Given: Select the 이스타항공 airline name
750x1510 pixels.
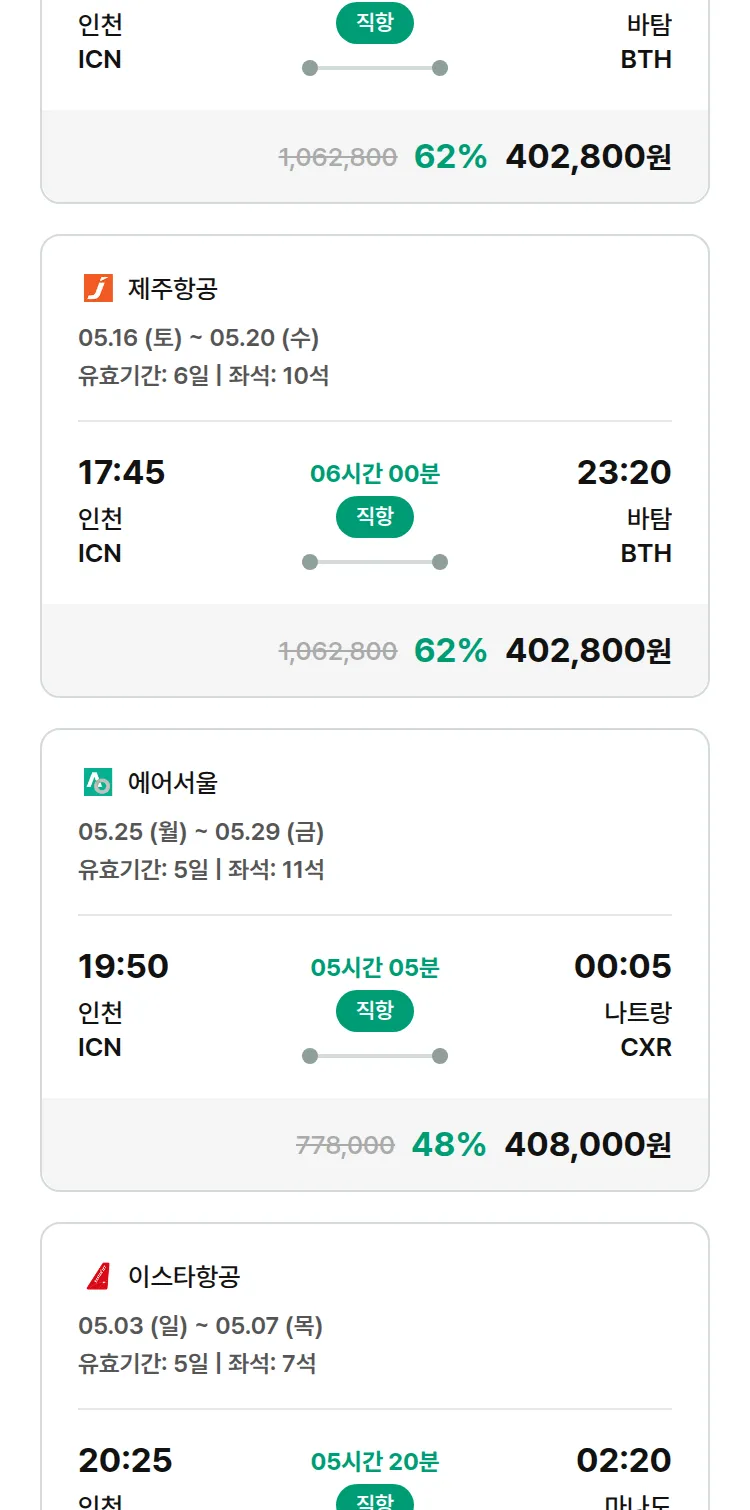Looking at the screenshot, I should pyautogui.click(x=184, y=1277).
